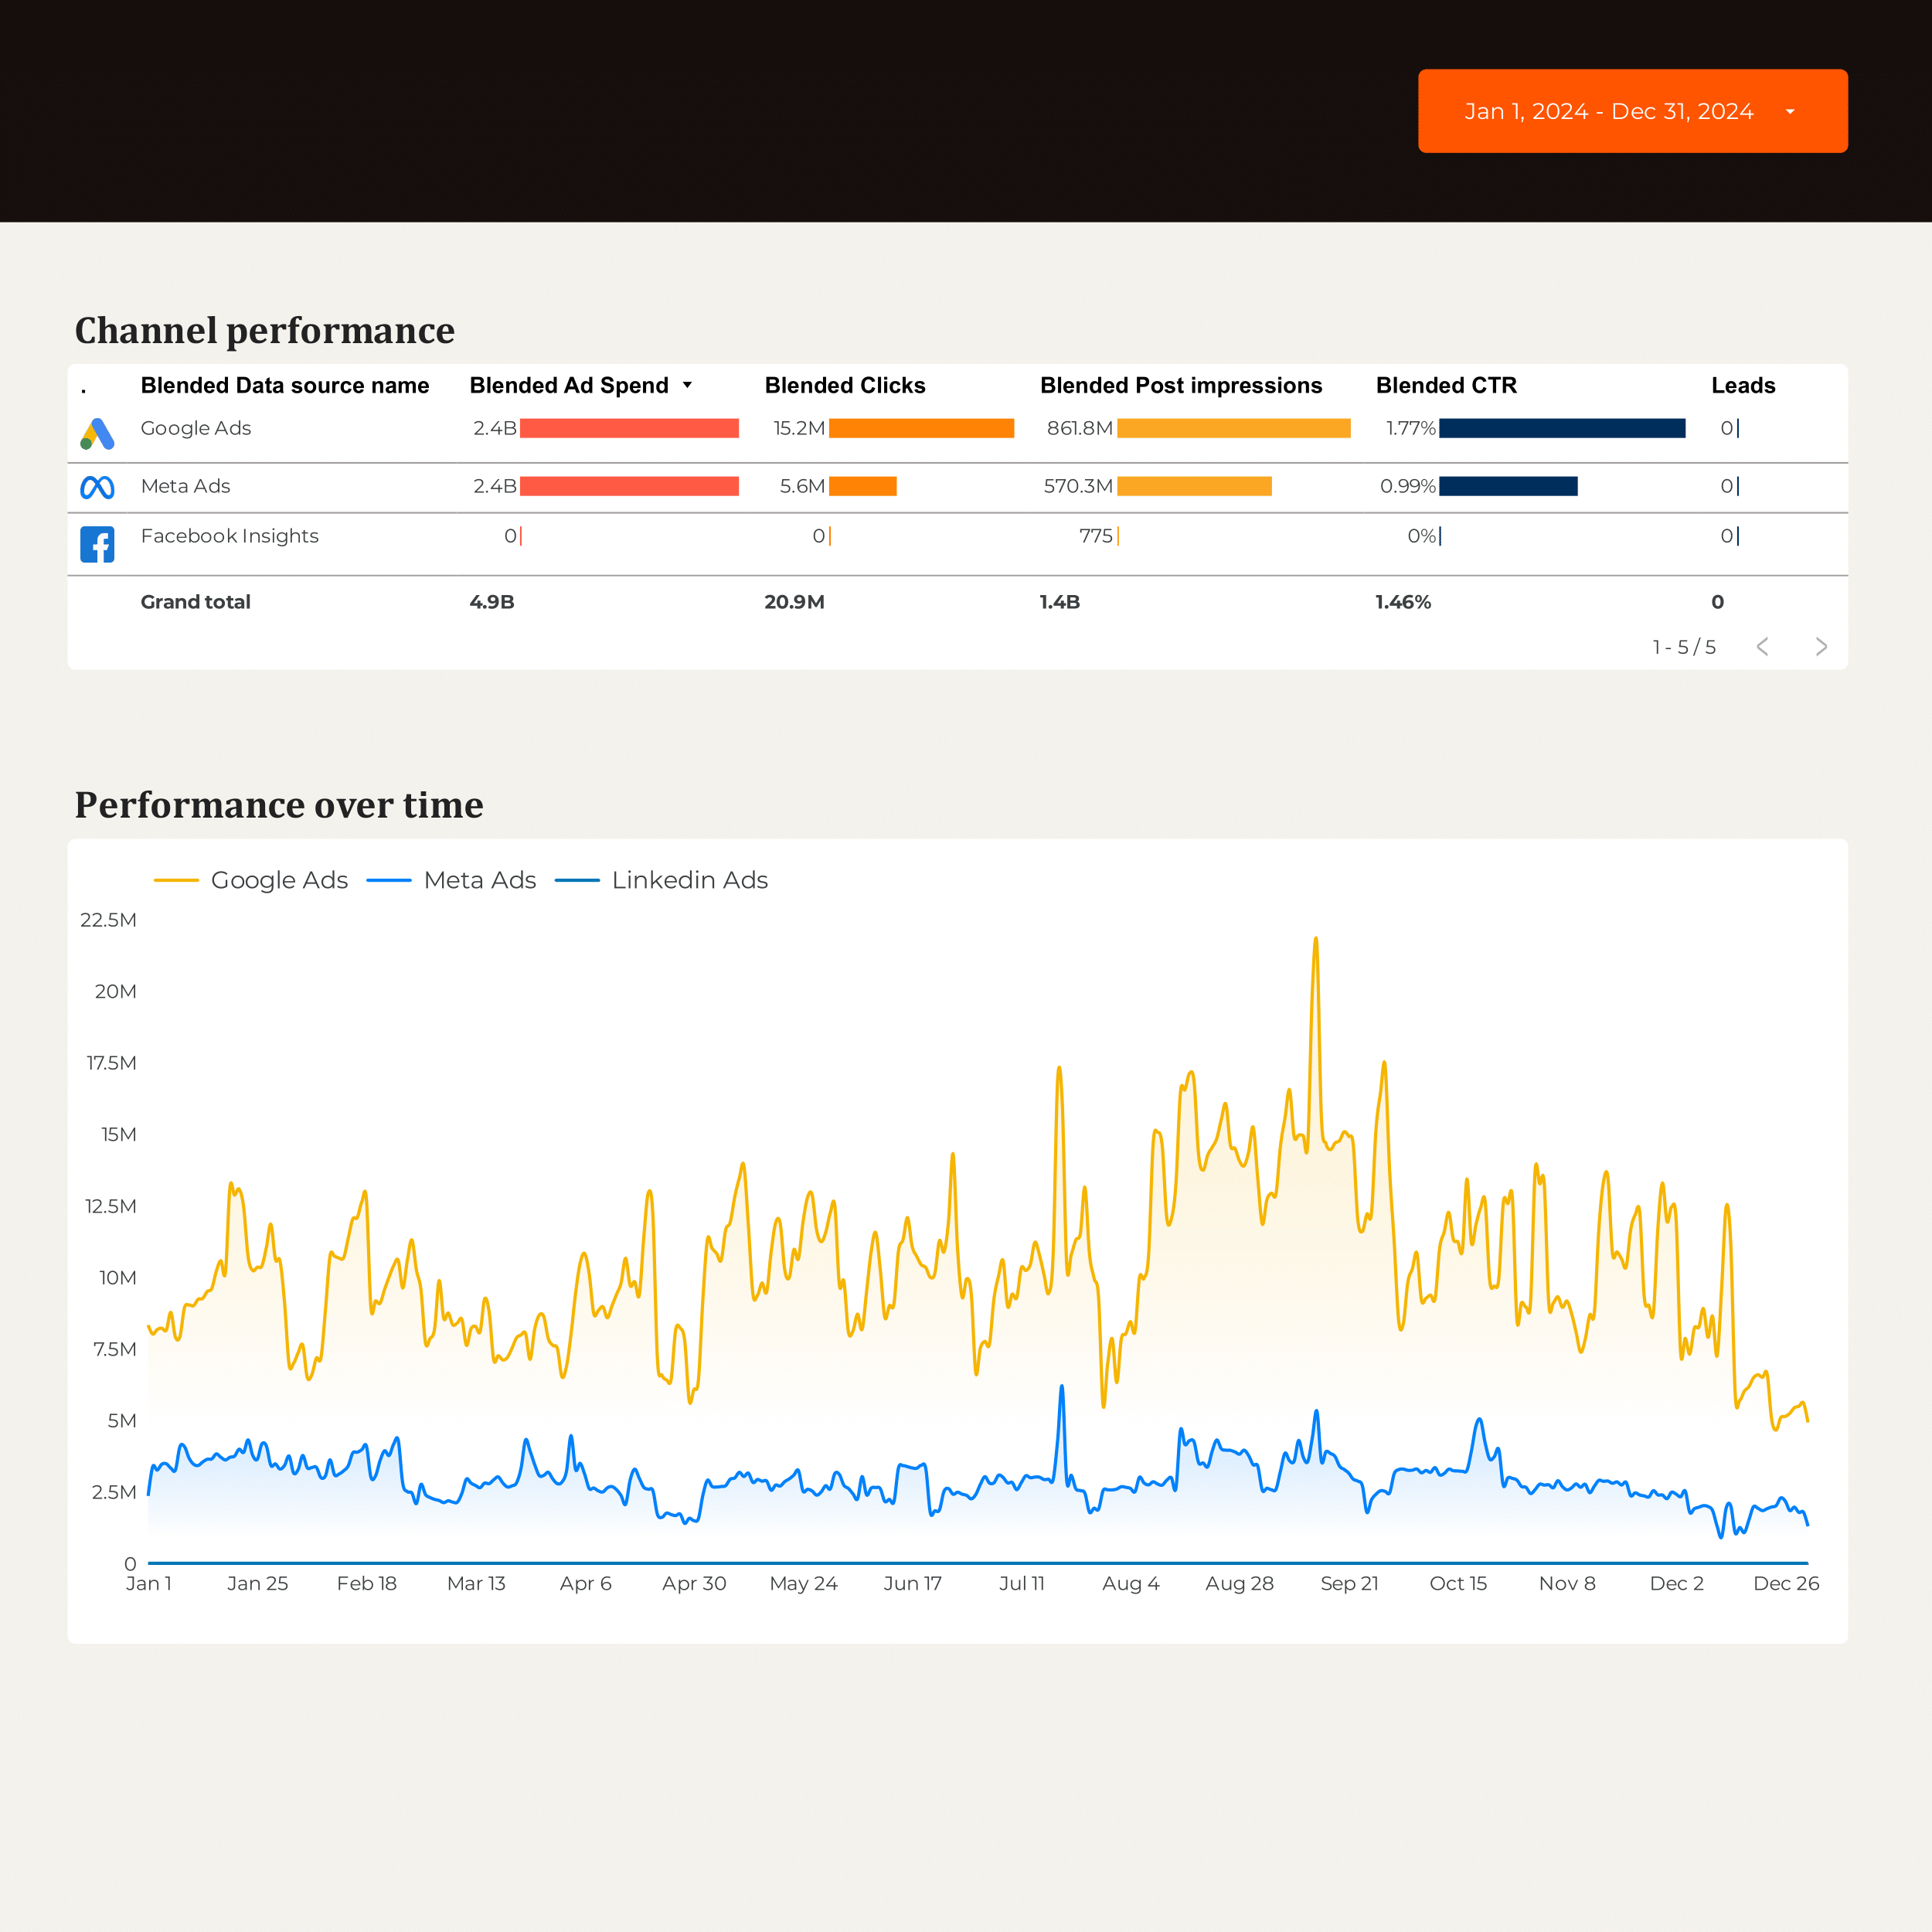
Task: Open the date range dropdown
Action: coord(1632,111)
